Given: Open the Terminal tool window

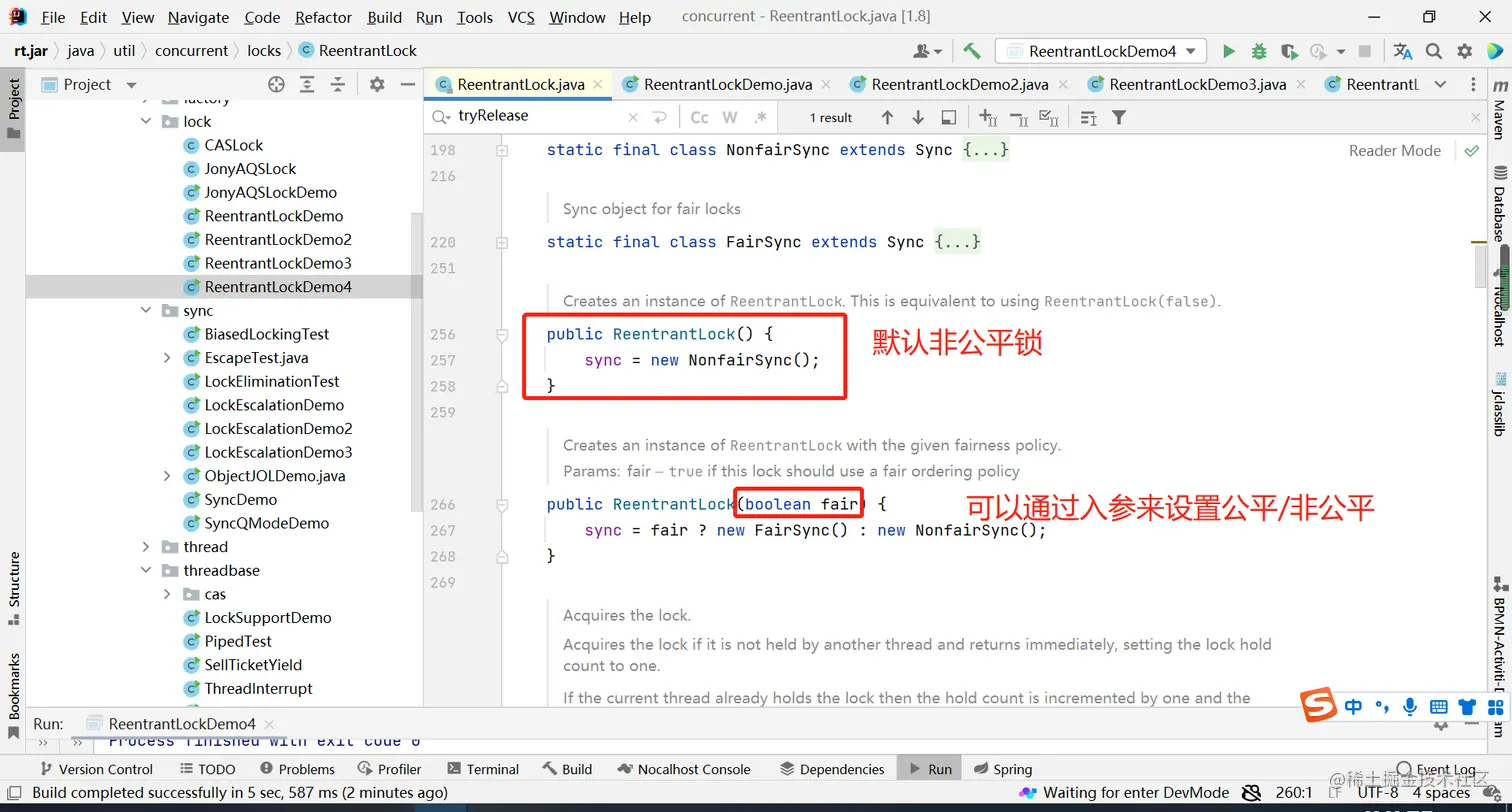Looking at the screenshot, I should (x=483, y=769).
